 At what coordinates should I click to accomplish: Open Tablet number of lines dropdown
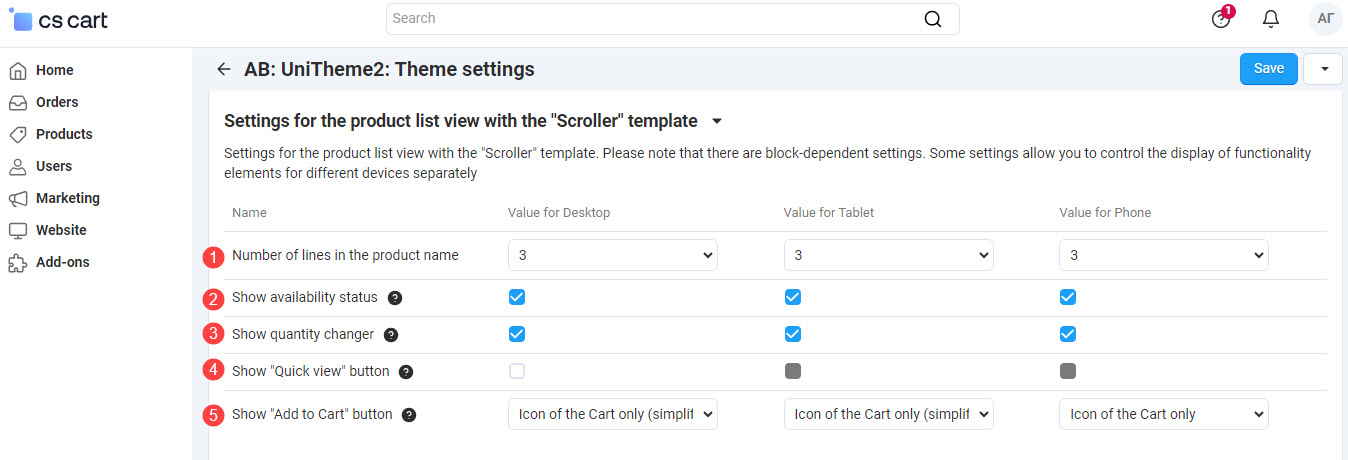(x=889, y=255)
